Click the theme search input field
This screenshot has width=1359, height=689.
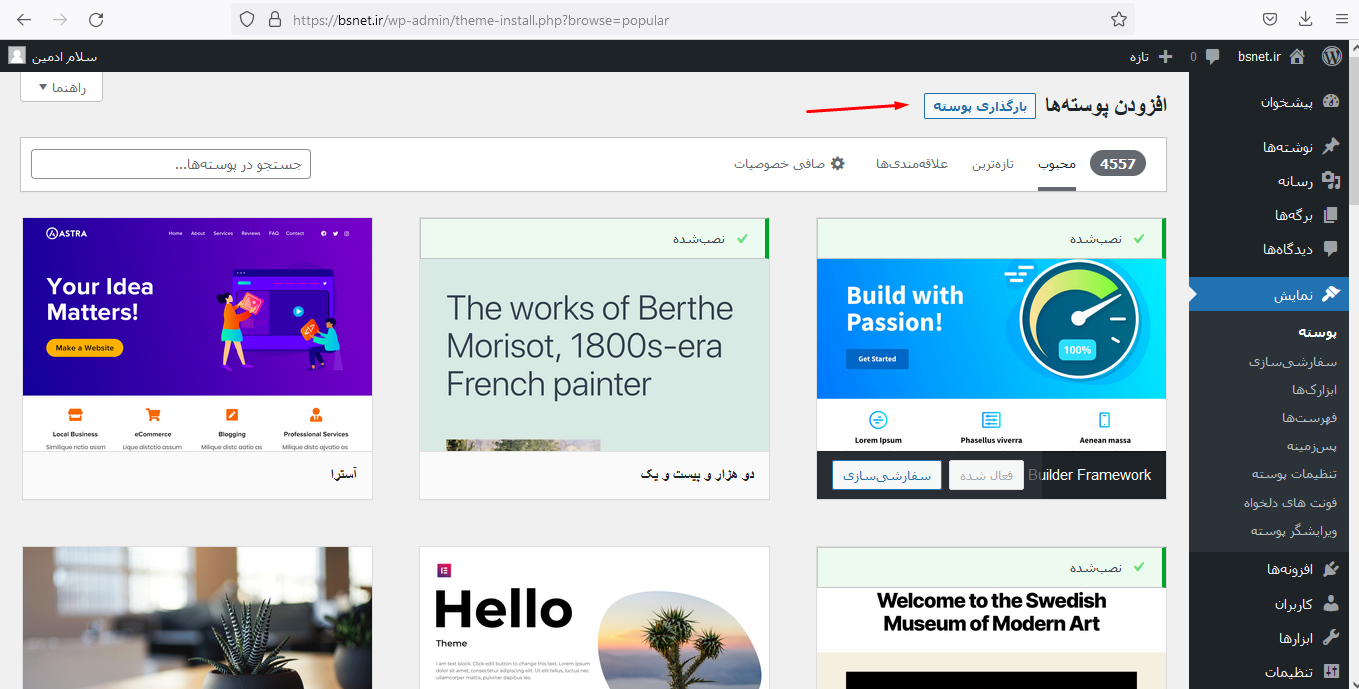coord(171,164)
